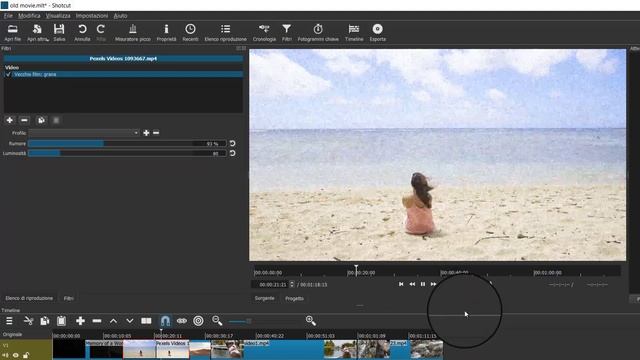The width and height of the screenshot is (640, 360).
Task: Paste the clip into the timeline
Action: coord(61,321)
